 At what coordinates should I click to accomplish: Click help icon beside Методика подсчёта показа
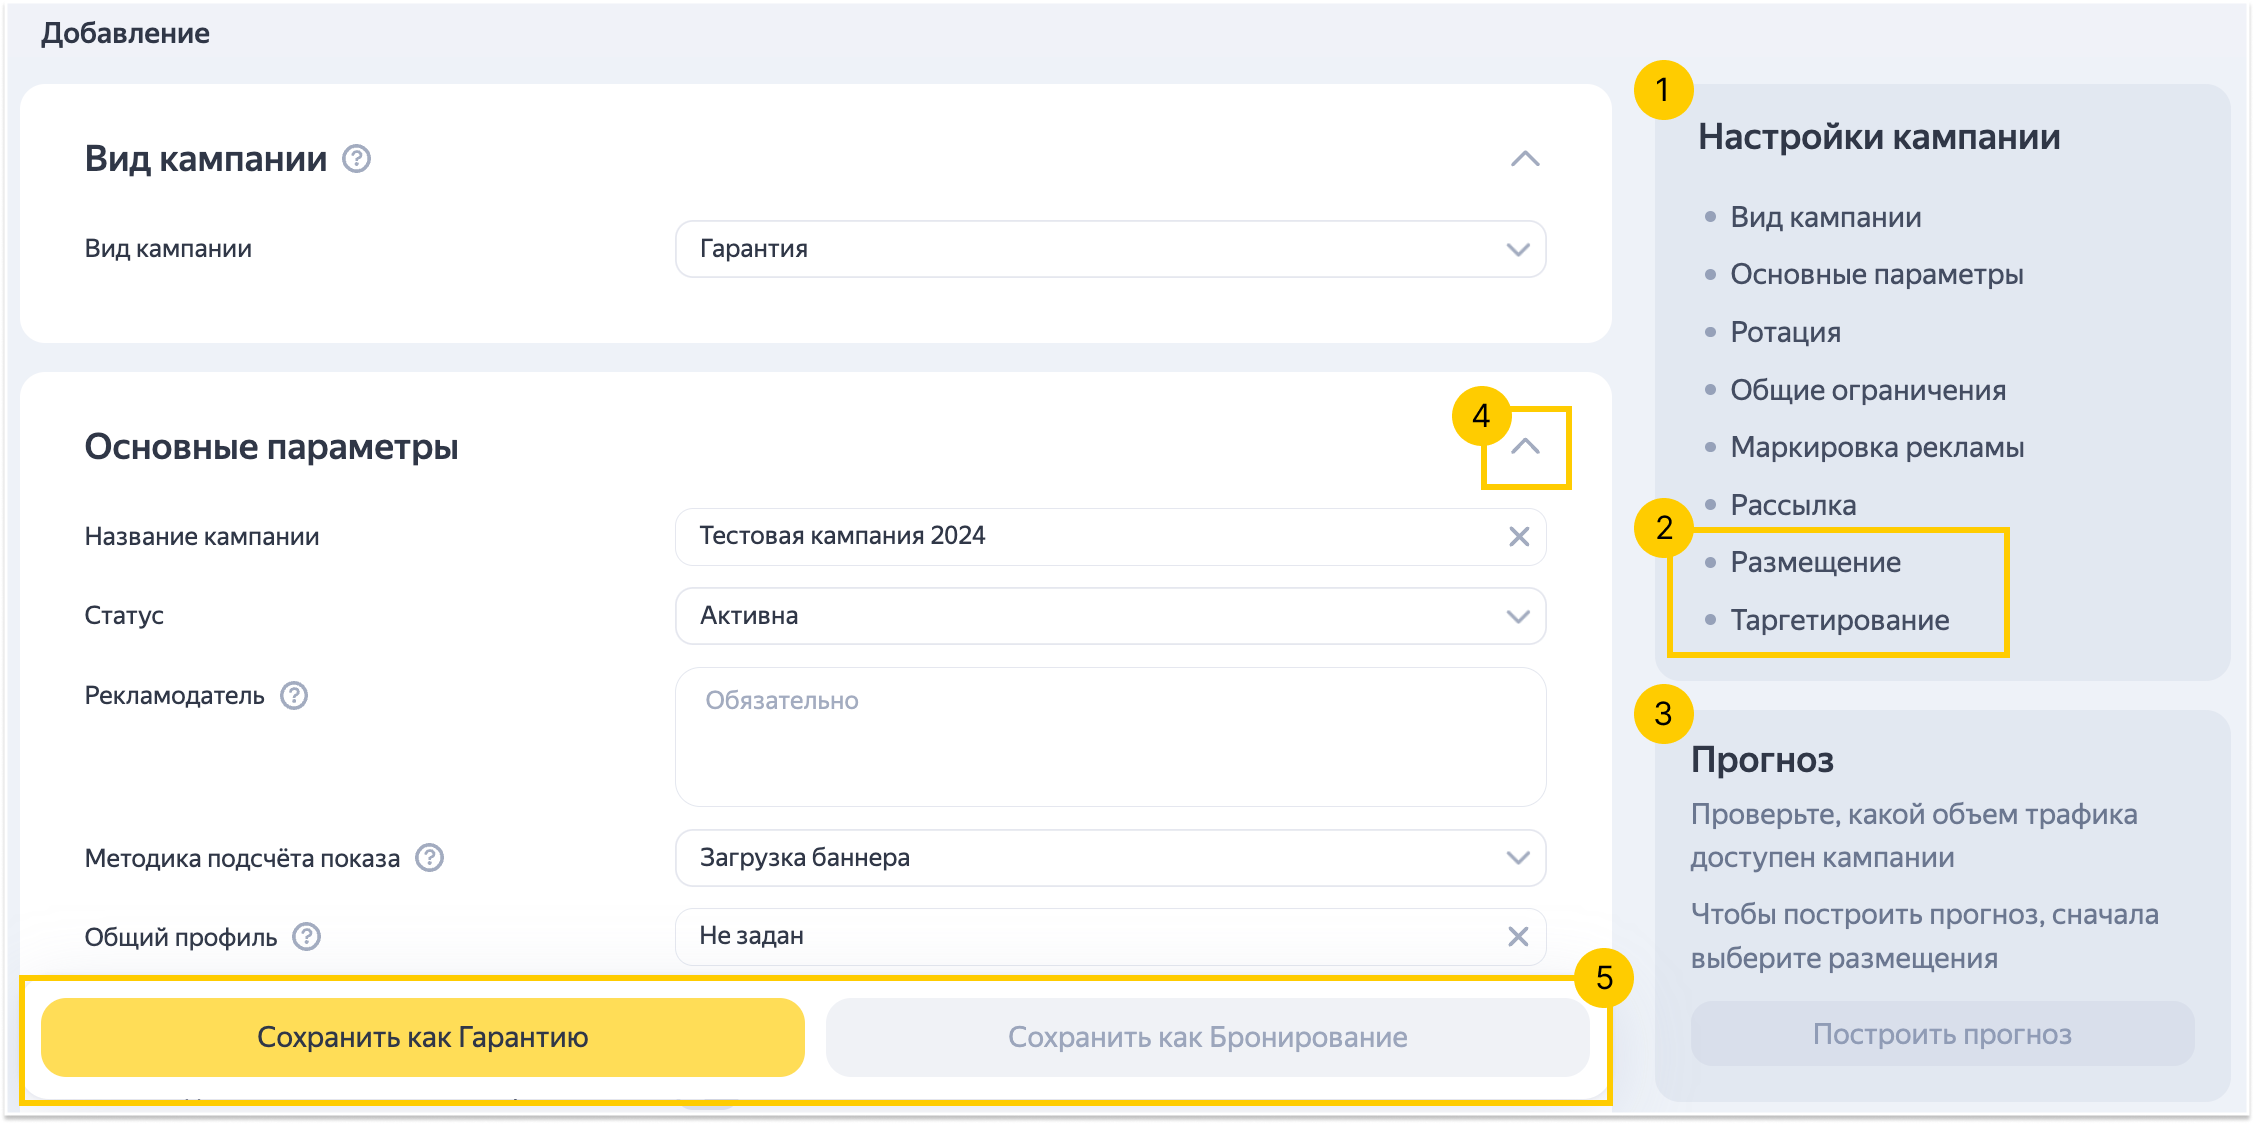[430, 858]
